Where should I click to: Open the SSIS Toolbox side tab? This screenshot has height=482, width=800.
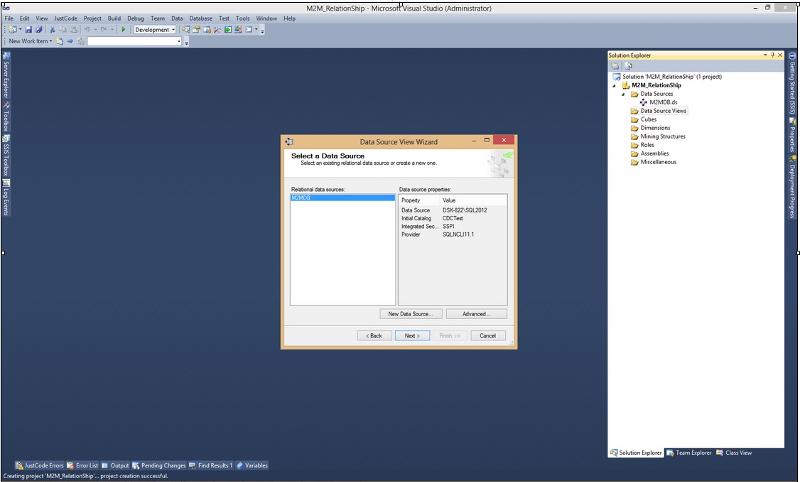[x=6, y=156]
